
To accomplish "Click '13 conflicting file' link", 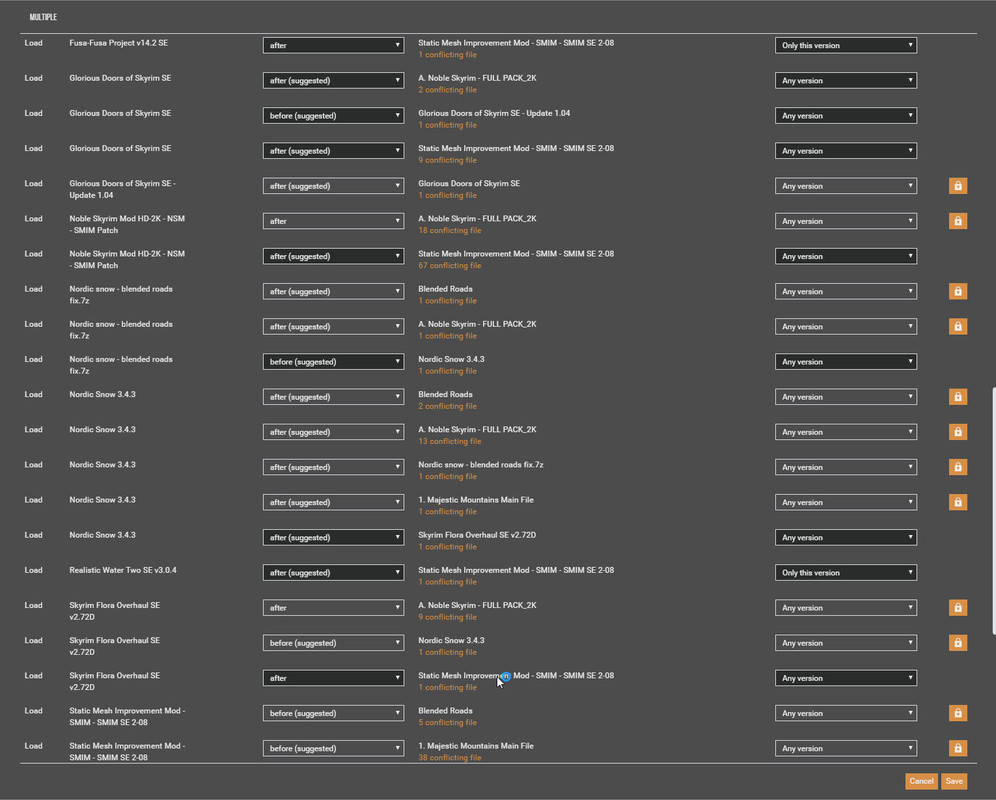I will pyautogui.click(x=450, y=442).
